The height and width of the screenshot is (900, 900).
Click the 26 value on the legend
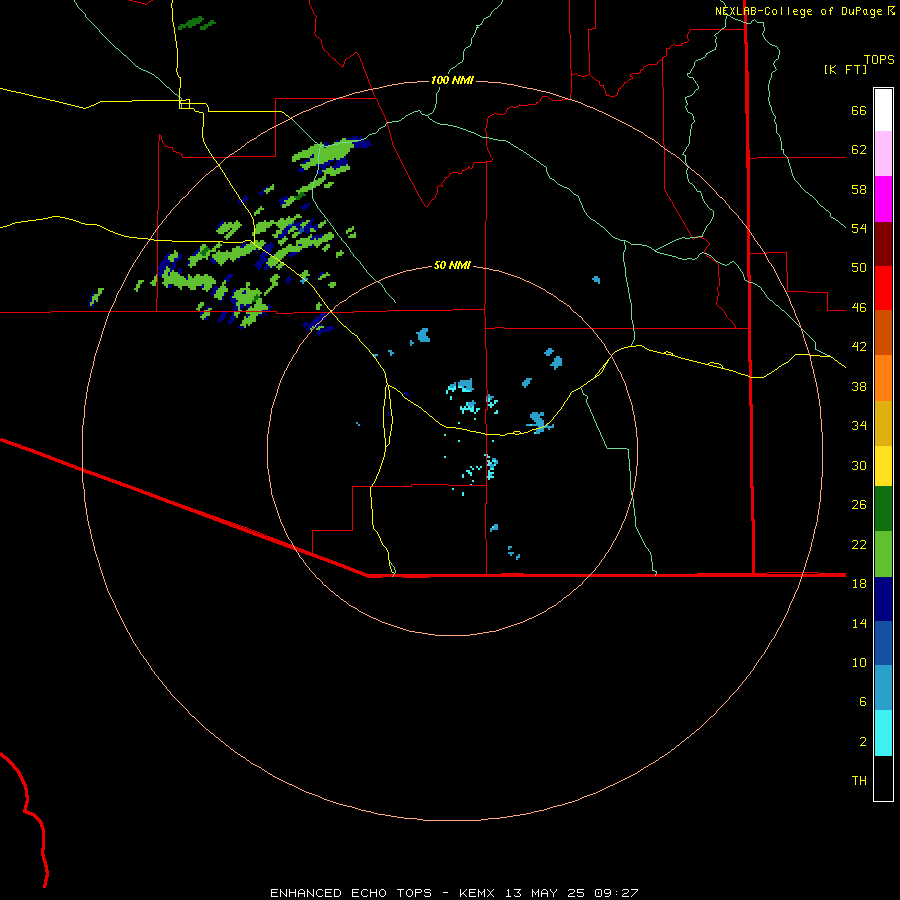click(859, 505)
